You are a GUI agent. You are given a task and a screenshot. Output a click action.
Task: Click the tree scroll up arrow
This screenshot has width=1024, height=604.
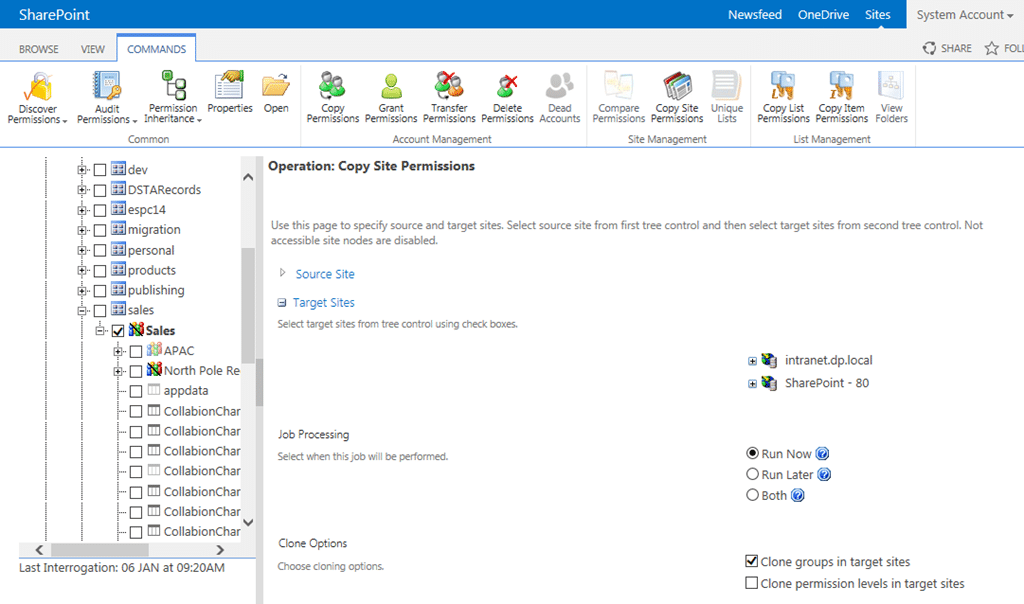(248, 177)
